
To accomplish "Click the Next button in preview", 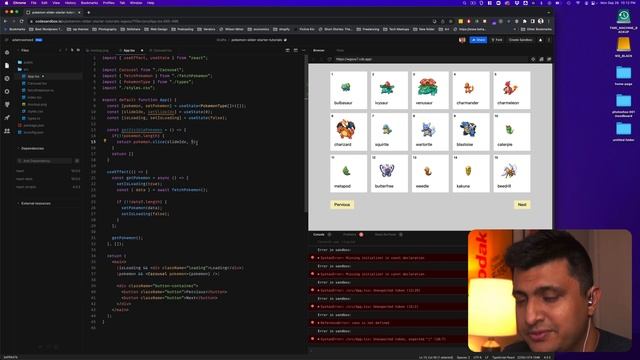I will [x=522, y=204].
